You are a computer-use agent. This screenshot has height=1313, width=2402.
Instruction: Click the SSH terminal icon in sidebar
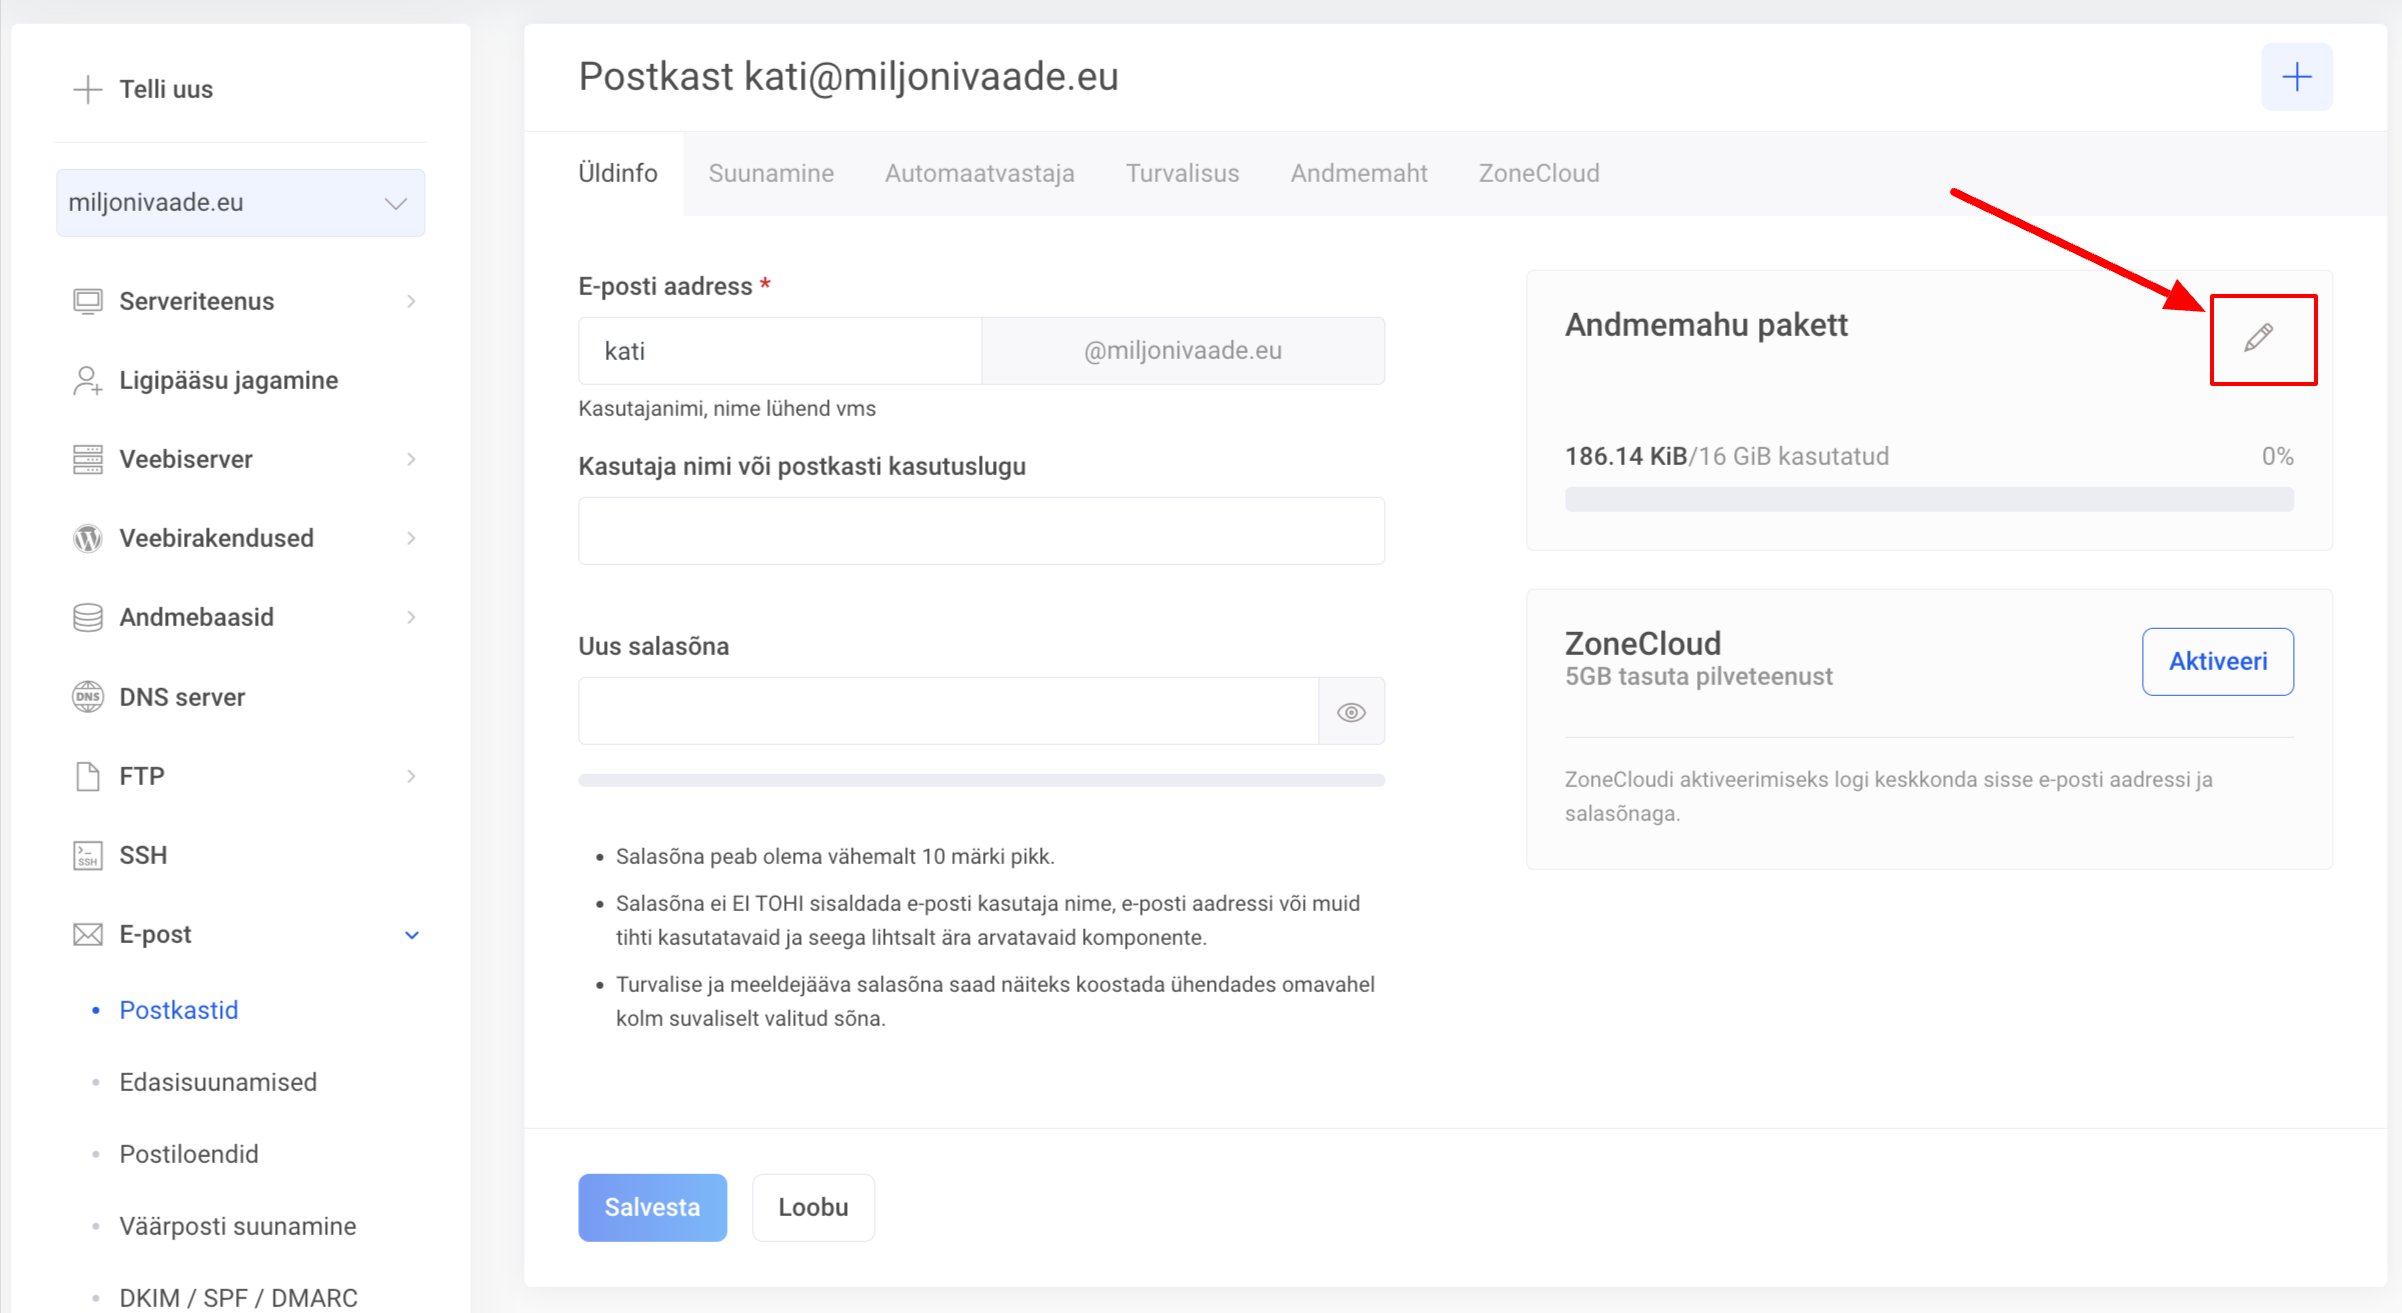(x=88, y=855)
